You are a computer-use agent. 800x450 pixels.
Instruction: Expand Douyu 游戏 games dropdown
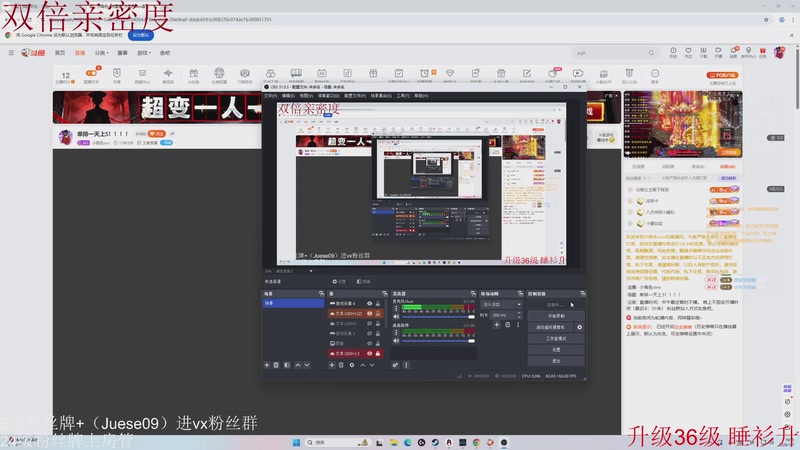point(143,53)
